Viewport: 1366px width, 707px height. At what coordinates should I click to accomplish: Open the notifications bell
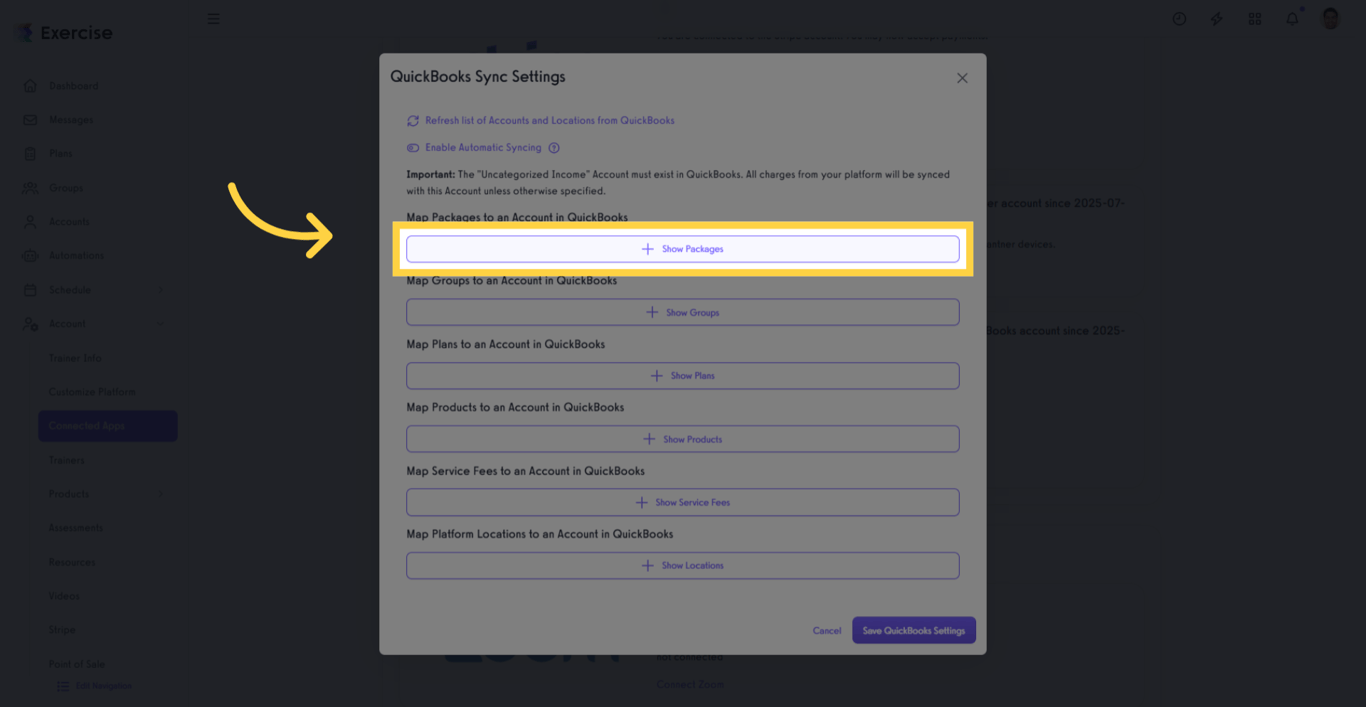click(x=1292, y=19)
